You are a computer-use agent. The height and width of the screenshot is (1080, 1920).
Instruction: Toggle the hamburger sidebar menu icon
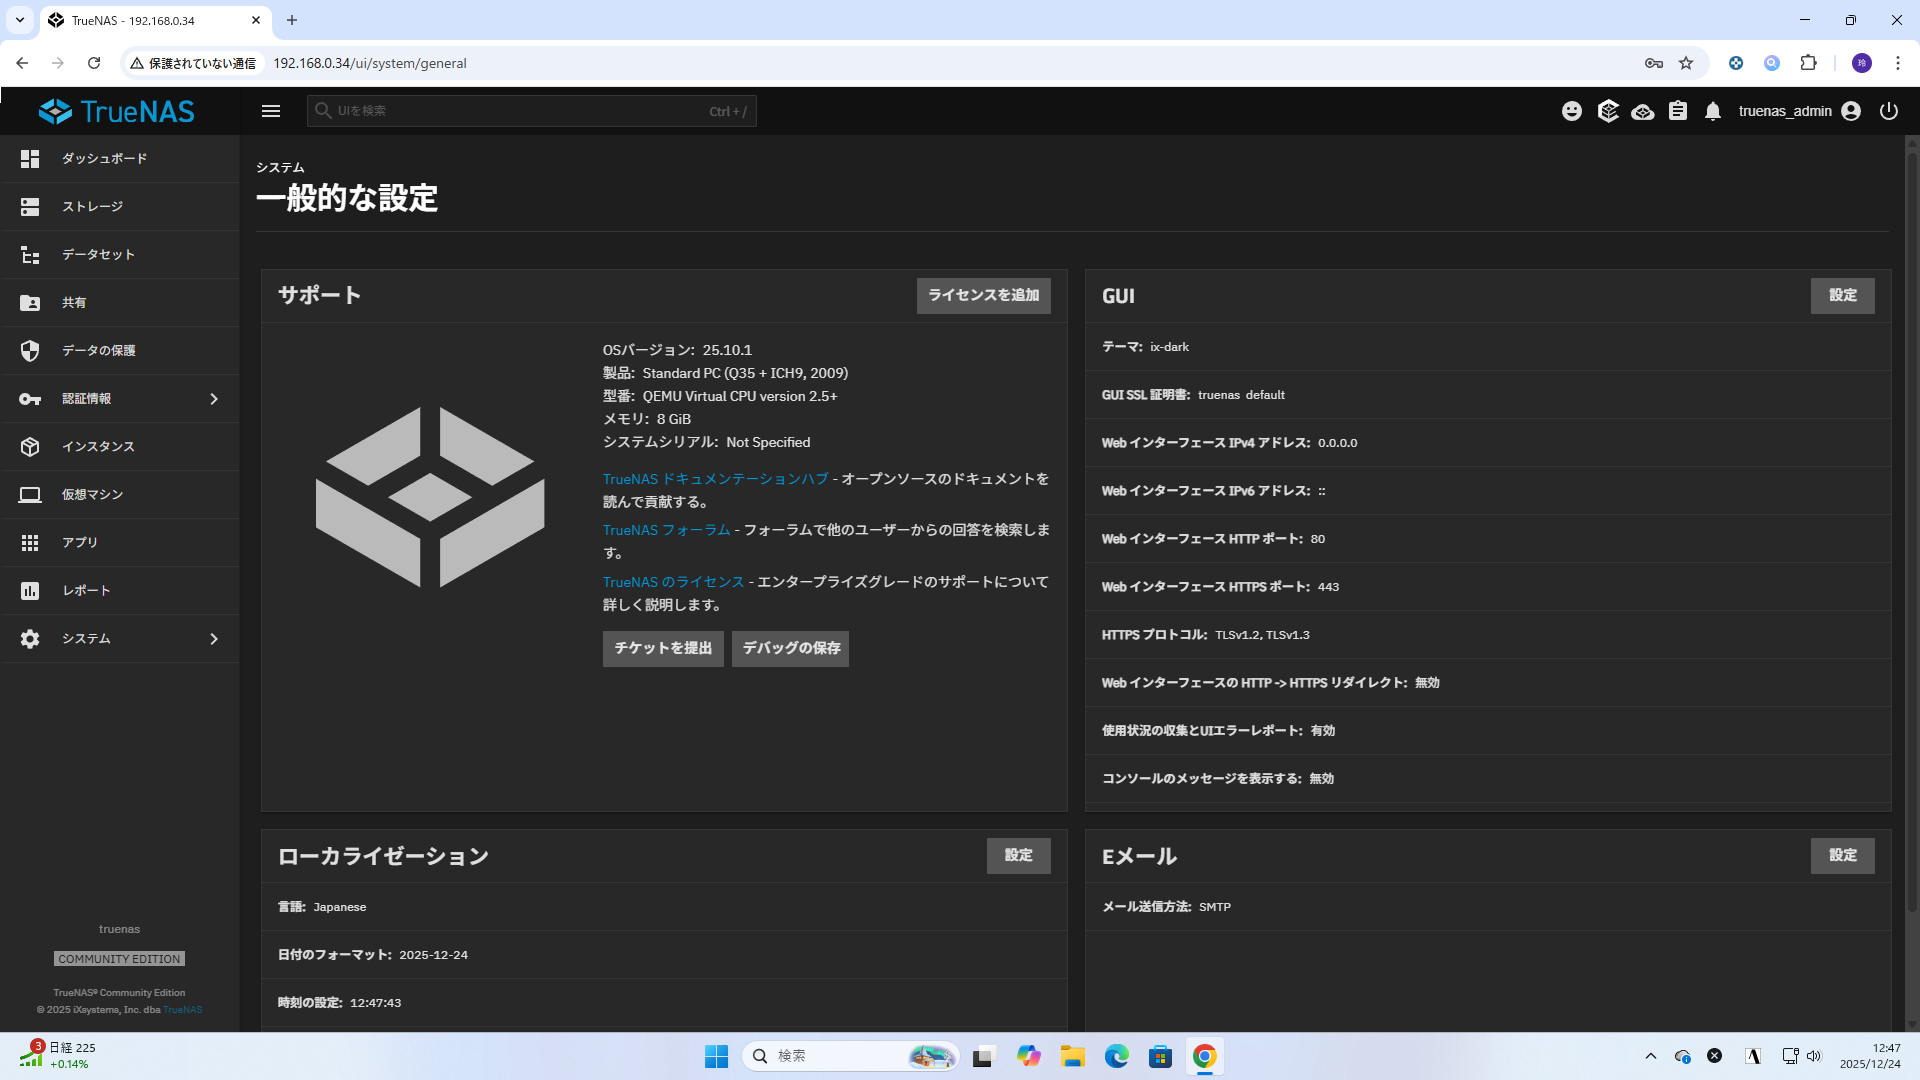[271, 111]
